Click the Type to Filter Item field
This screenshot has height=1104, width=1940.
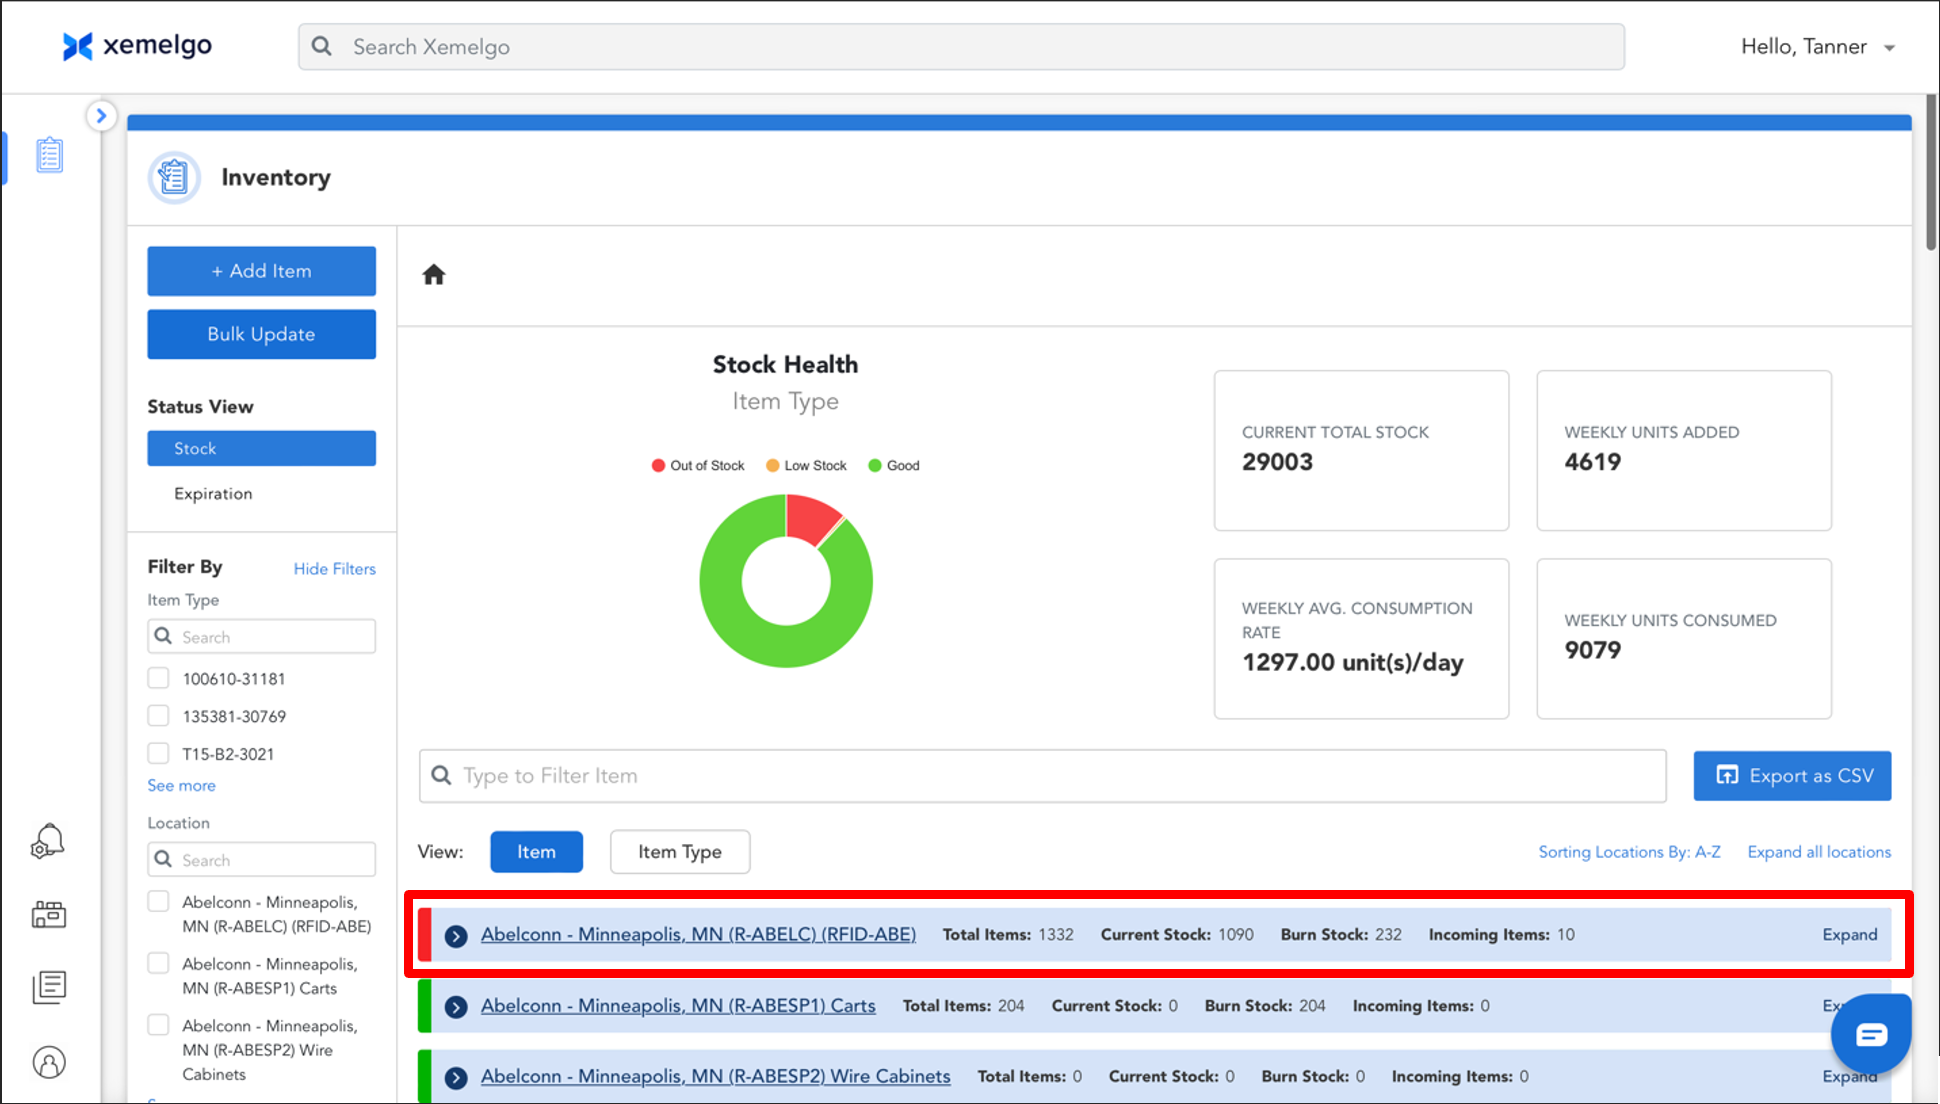tap(1042, 776)
